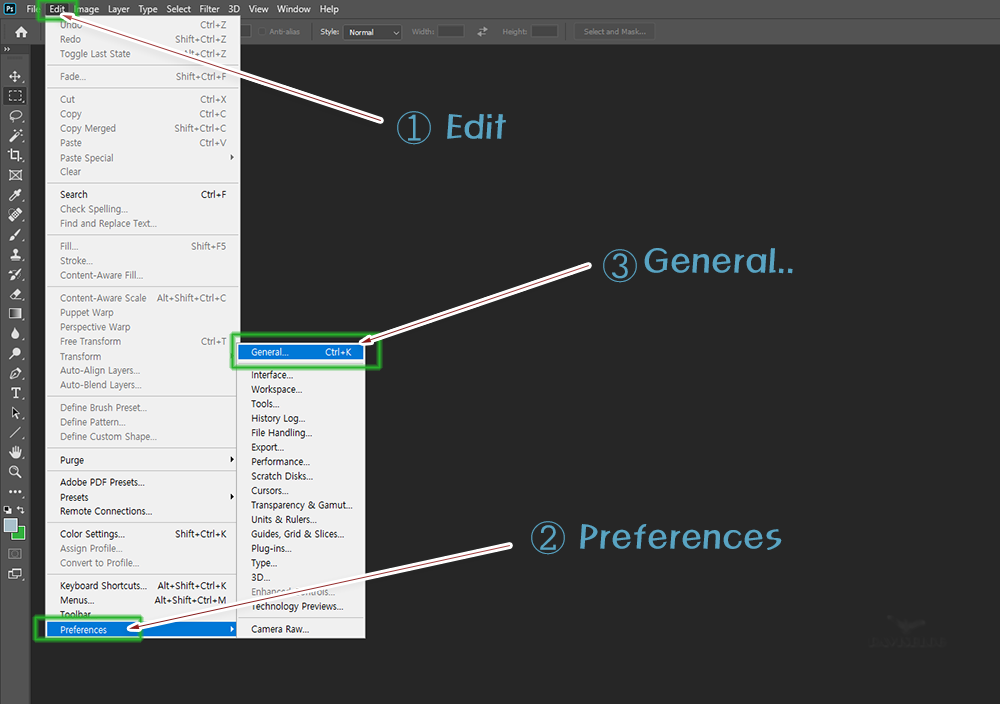The width and height of the screenshot is (1000, 704).
Task: Select the Gradient tool
Action: tap(15, 314)
